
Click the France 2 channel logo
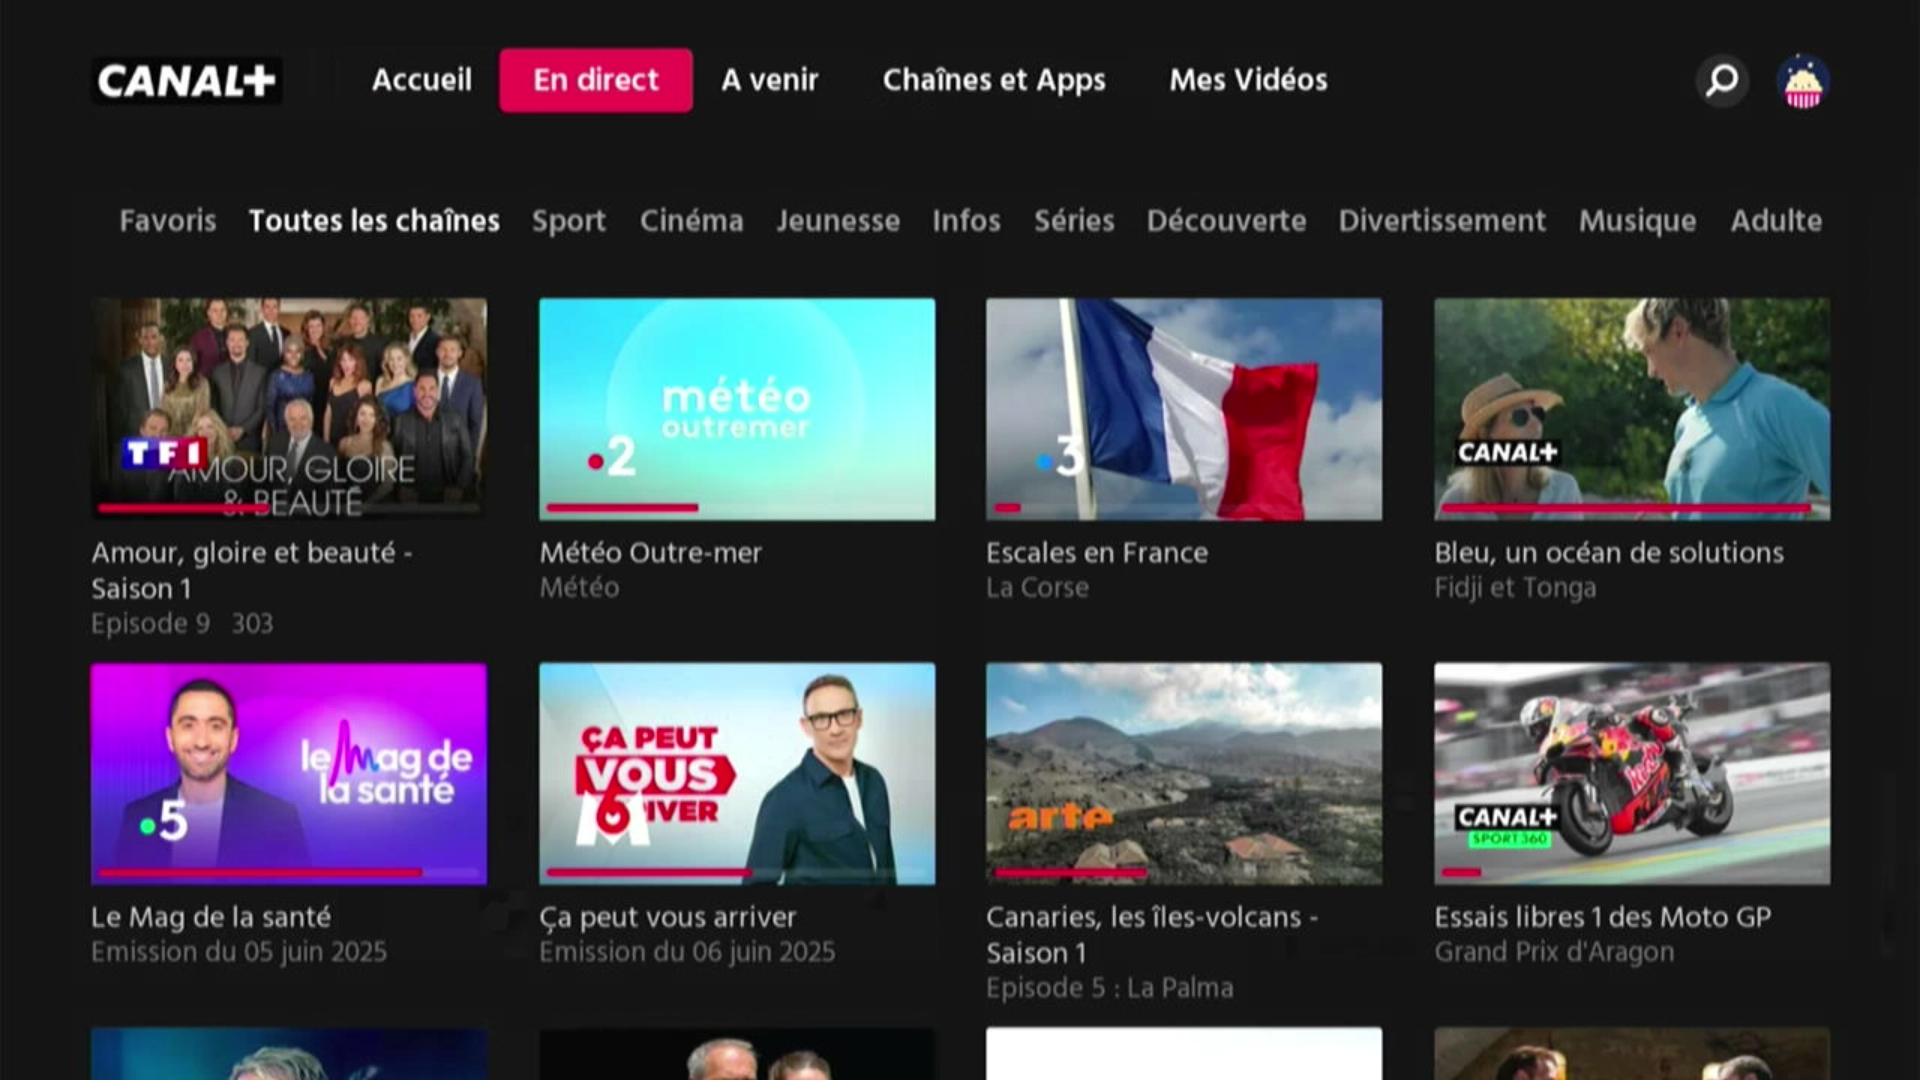pos(611,457)
